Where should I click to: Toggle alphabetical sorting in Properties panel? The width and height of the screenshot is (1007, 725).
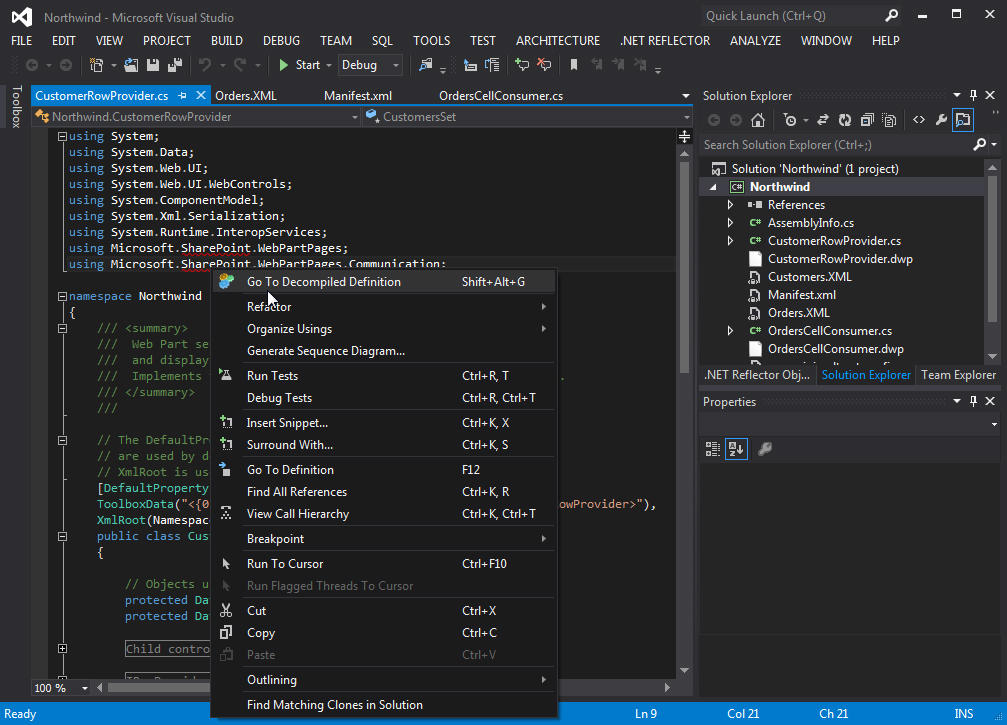[x=737, y=448]
